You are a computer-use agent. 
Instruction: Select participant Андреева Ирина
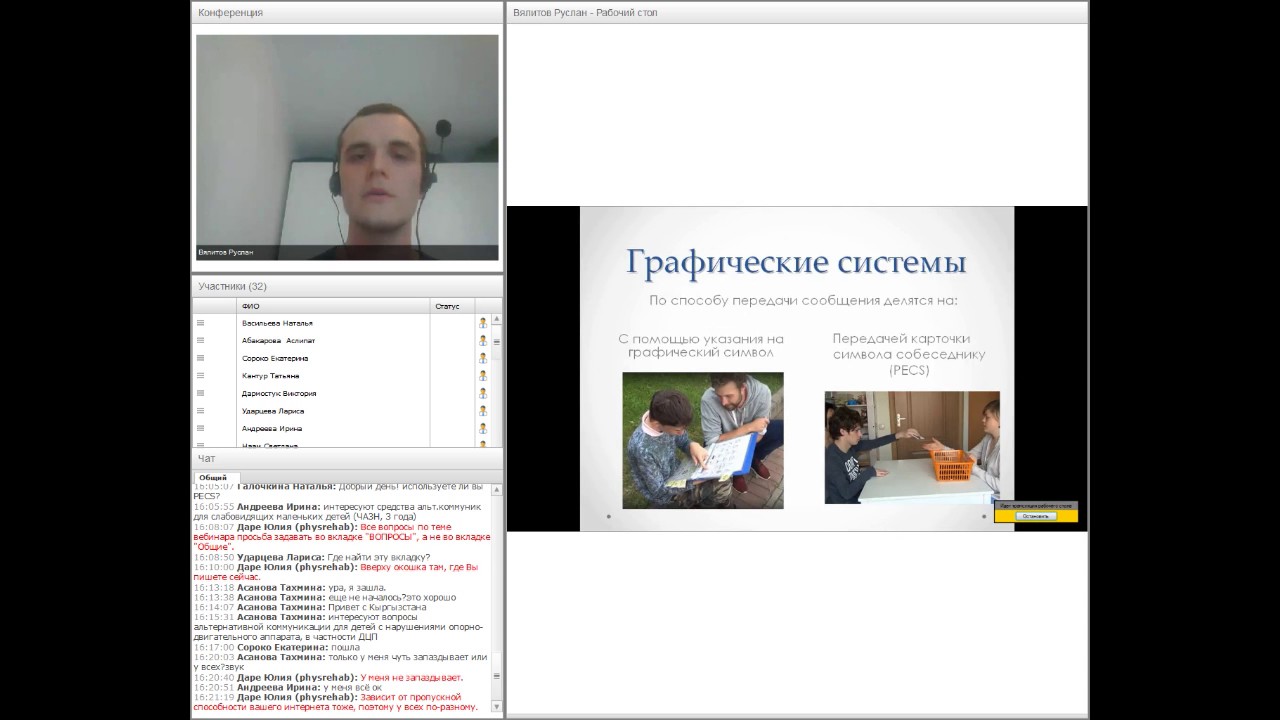[x=271, y=428]
